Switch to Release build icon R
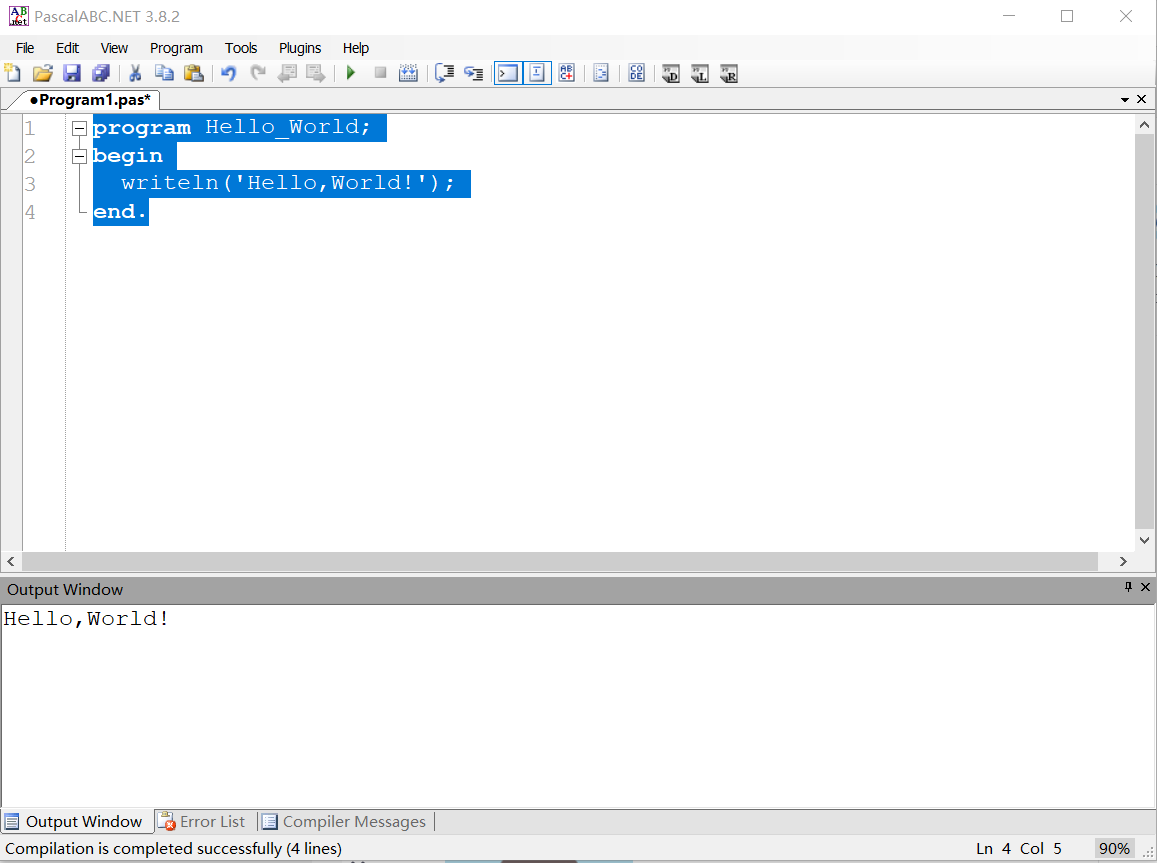1157x863 pixels. (728, 74)
